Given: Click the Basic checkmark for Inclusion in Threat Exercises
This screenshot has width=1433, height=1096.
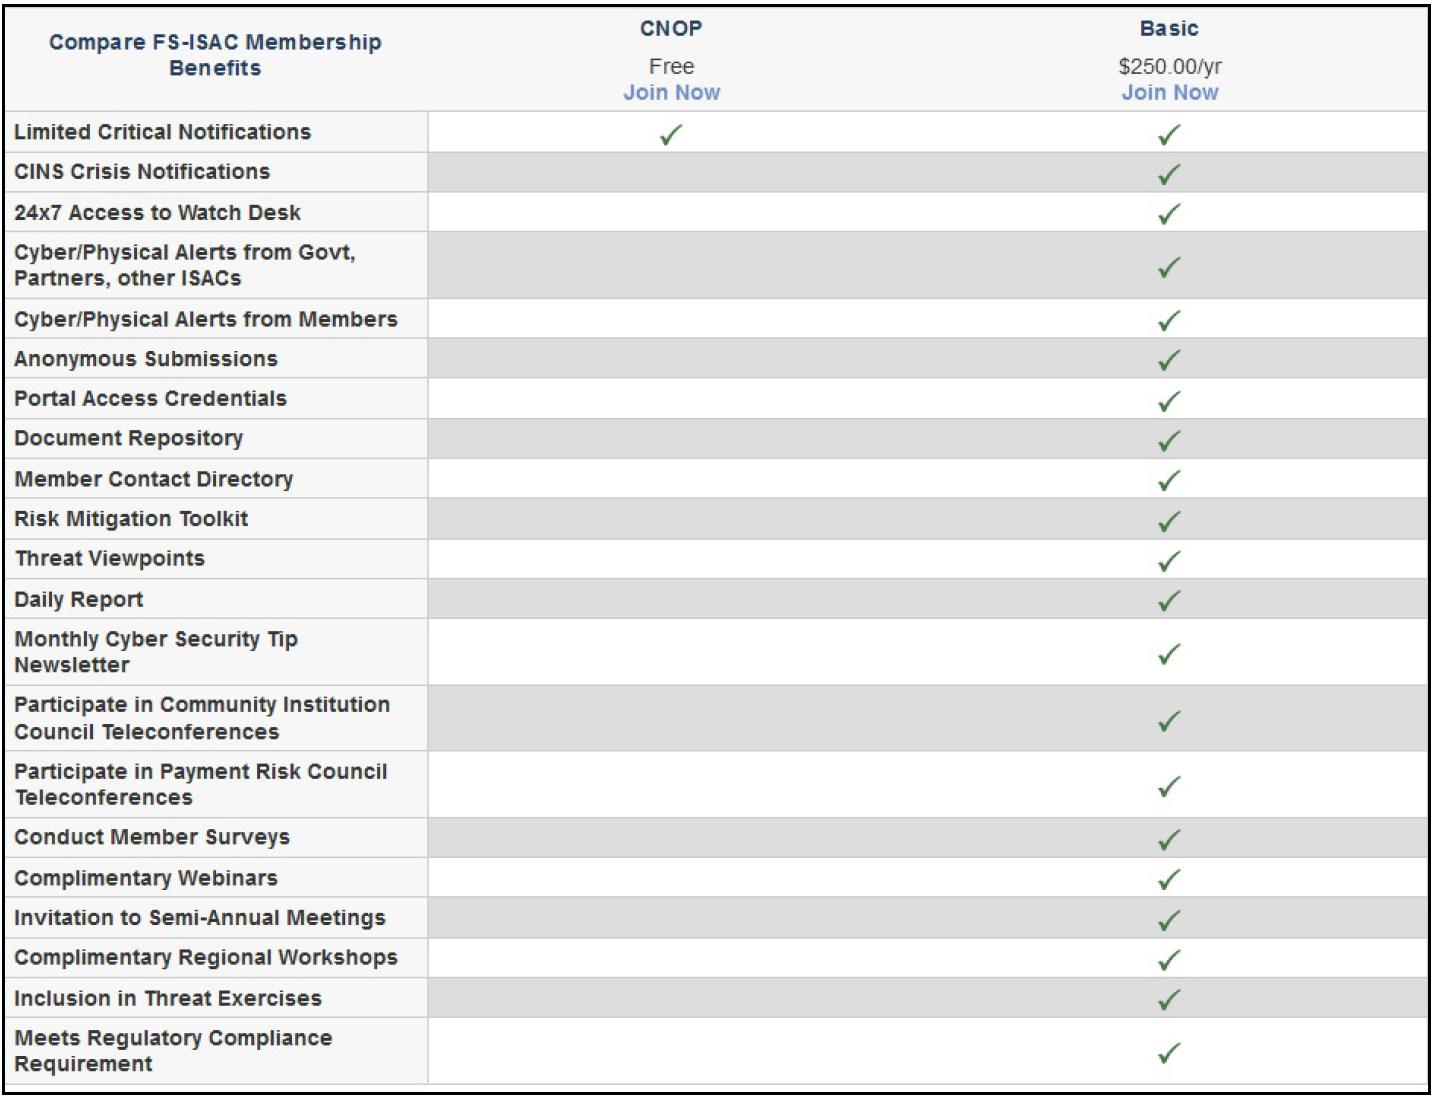Looking at the screenshot, I should click(1168, 1000).
